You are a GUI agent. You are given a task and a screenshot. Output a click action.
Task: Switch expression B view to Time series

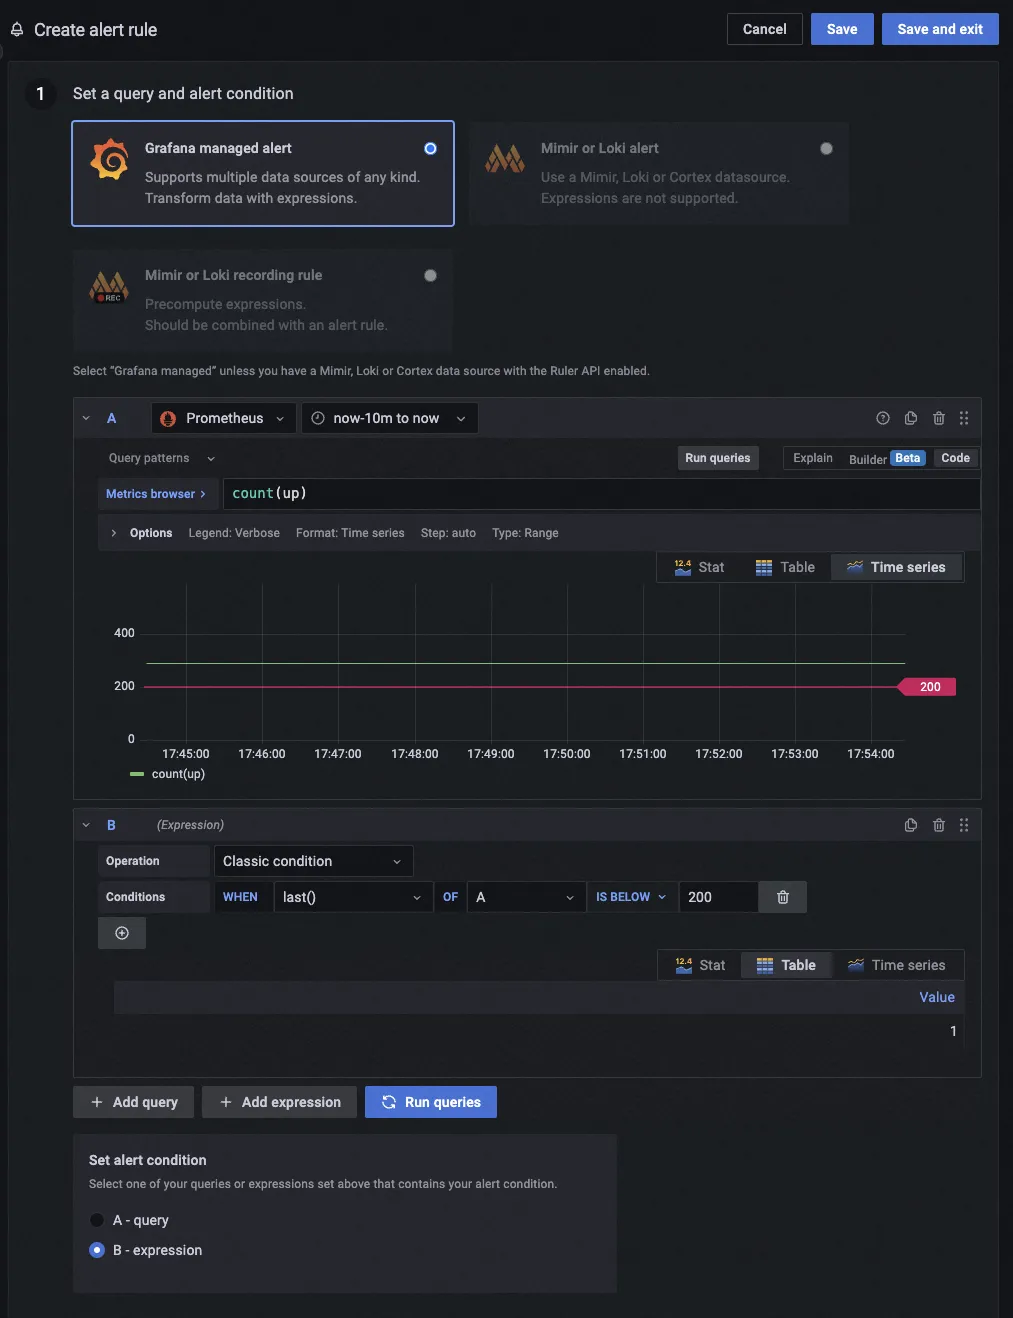(896, 965)
